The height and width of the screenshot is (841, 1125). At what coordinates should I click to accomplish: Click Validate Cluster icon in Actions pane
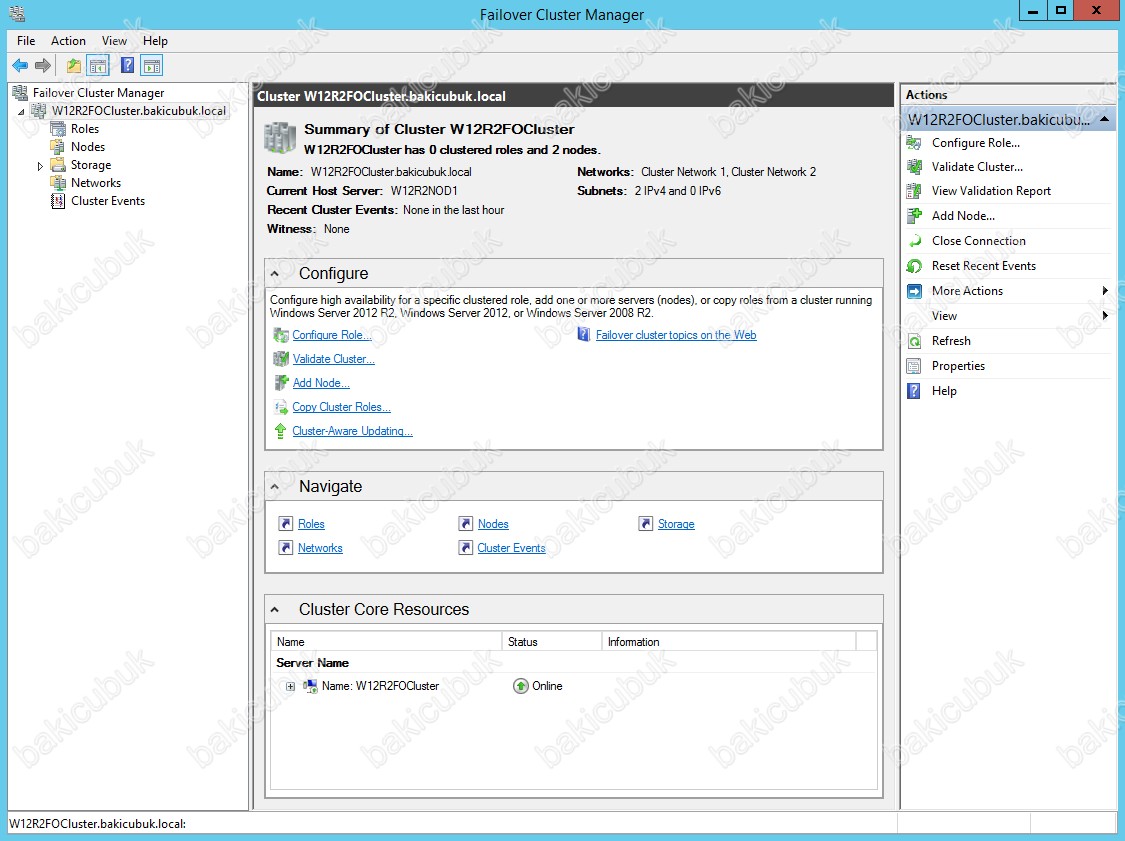914,167
